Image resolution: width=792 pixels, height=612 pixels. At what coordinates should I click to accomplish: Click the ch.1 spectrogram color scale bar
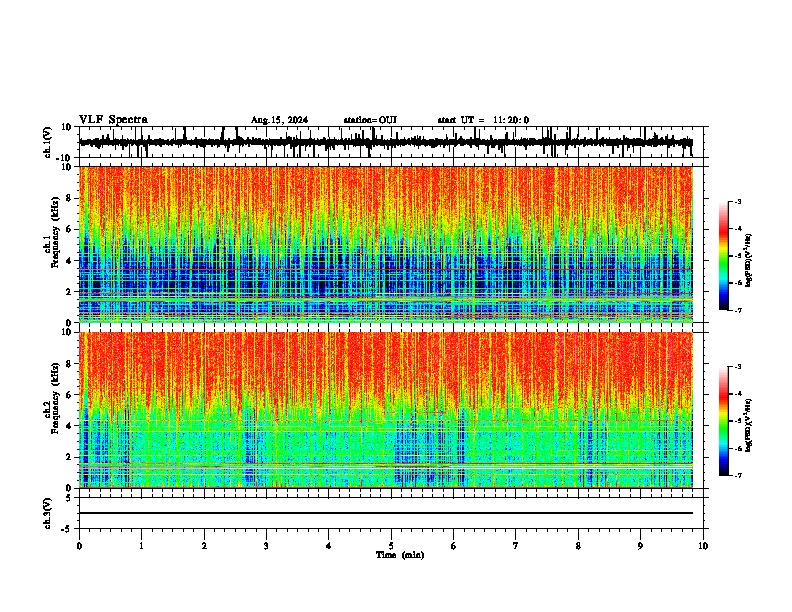tap(724, 256)
